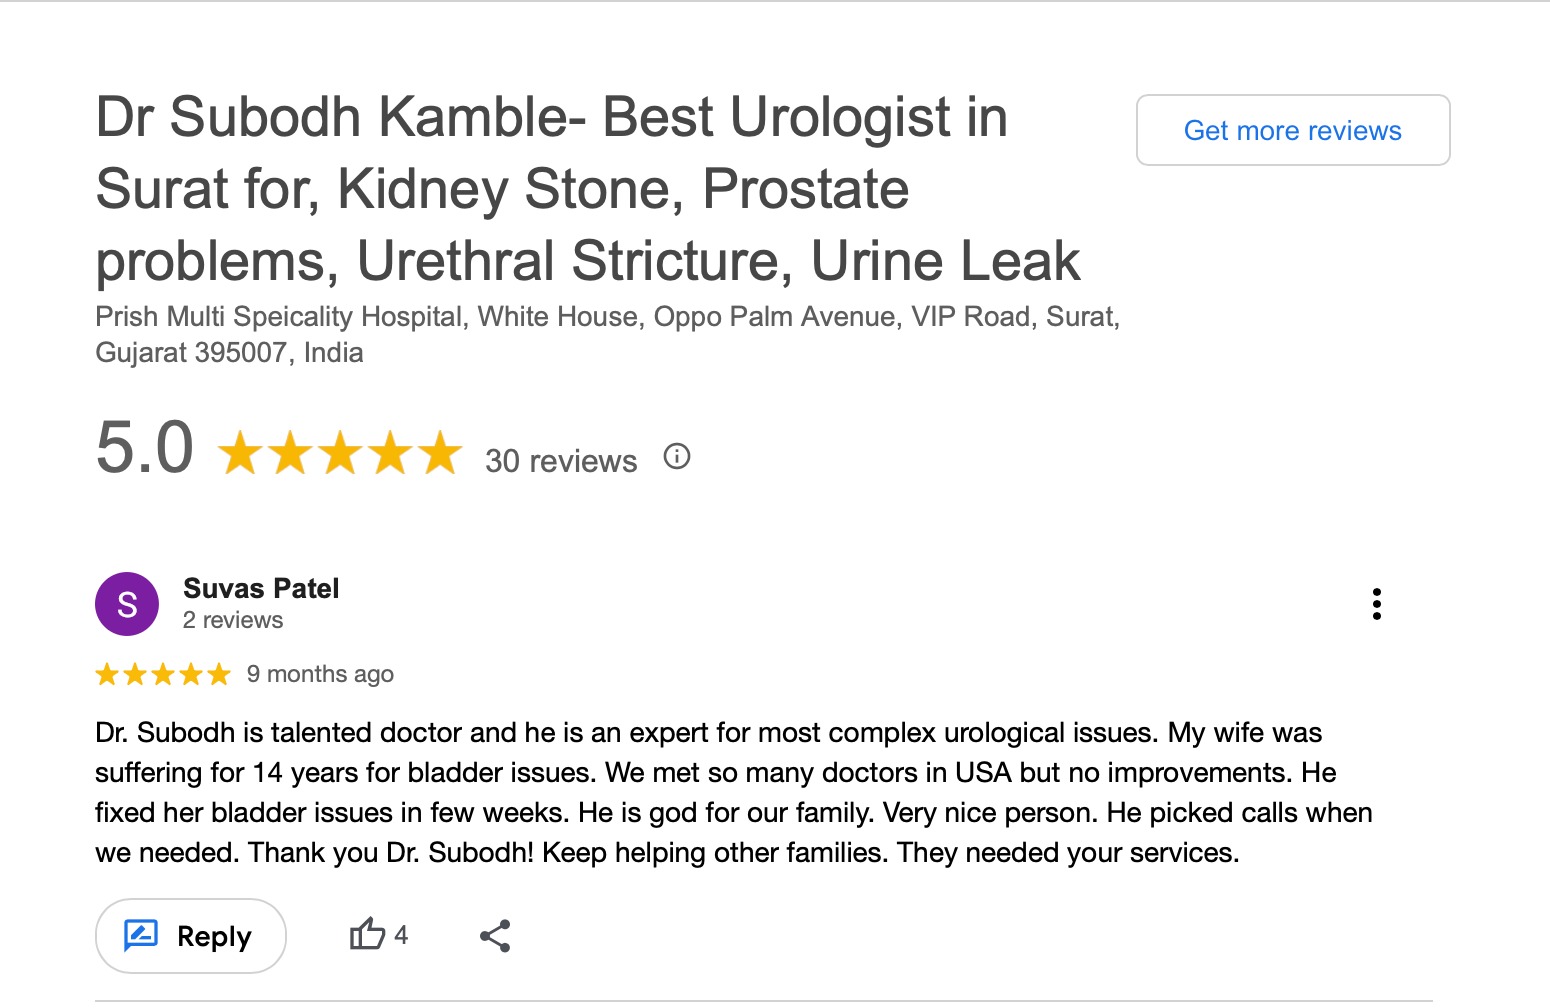The height and width of the screenshot is (1008, 1550).
Task: Open the three-dot review options menu
Action: tap(1377, 604)
